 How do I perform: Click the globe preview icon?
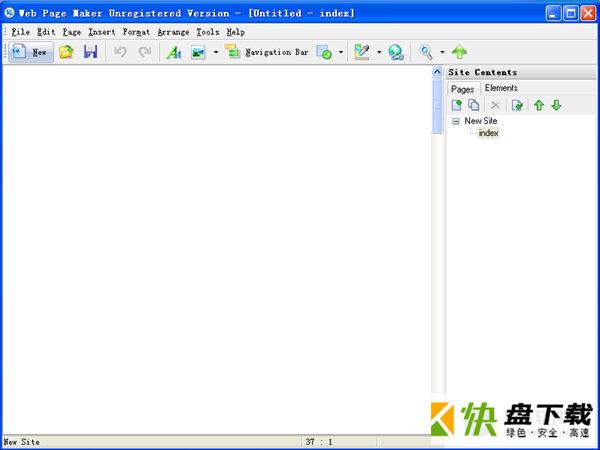click(x=396, y=52)
